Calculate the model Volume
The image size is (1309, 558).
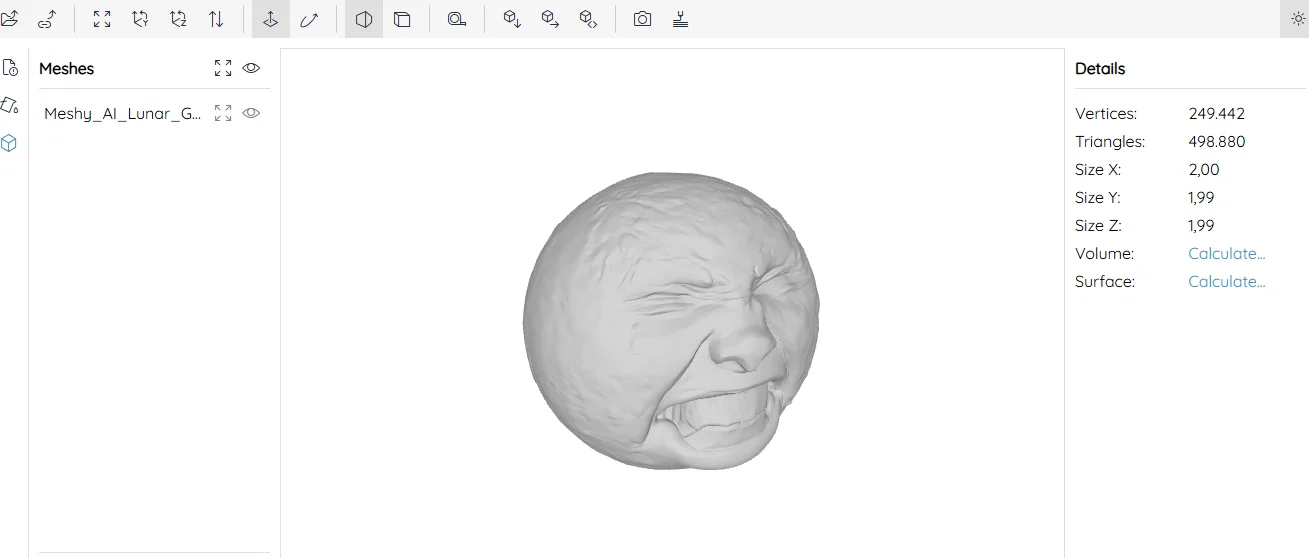(1226, 254)
